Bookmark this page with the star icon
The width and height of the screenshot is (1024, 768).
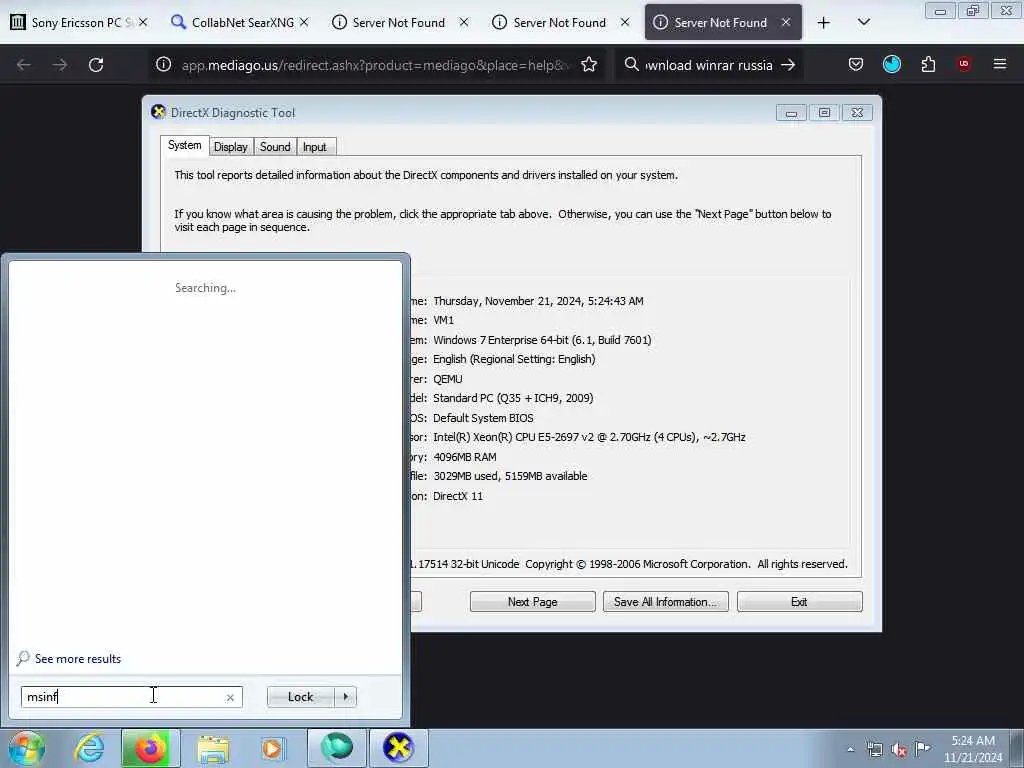pyautogui.click(x=588, y=65)
